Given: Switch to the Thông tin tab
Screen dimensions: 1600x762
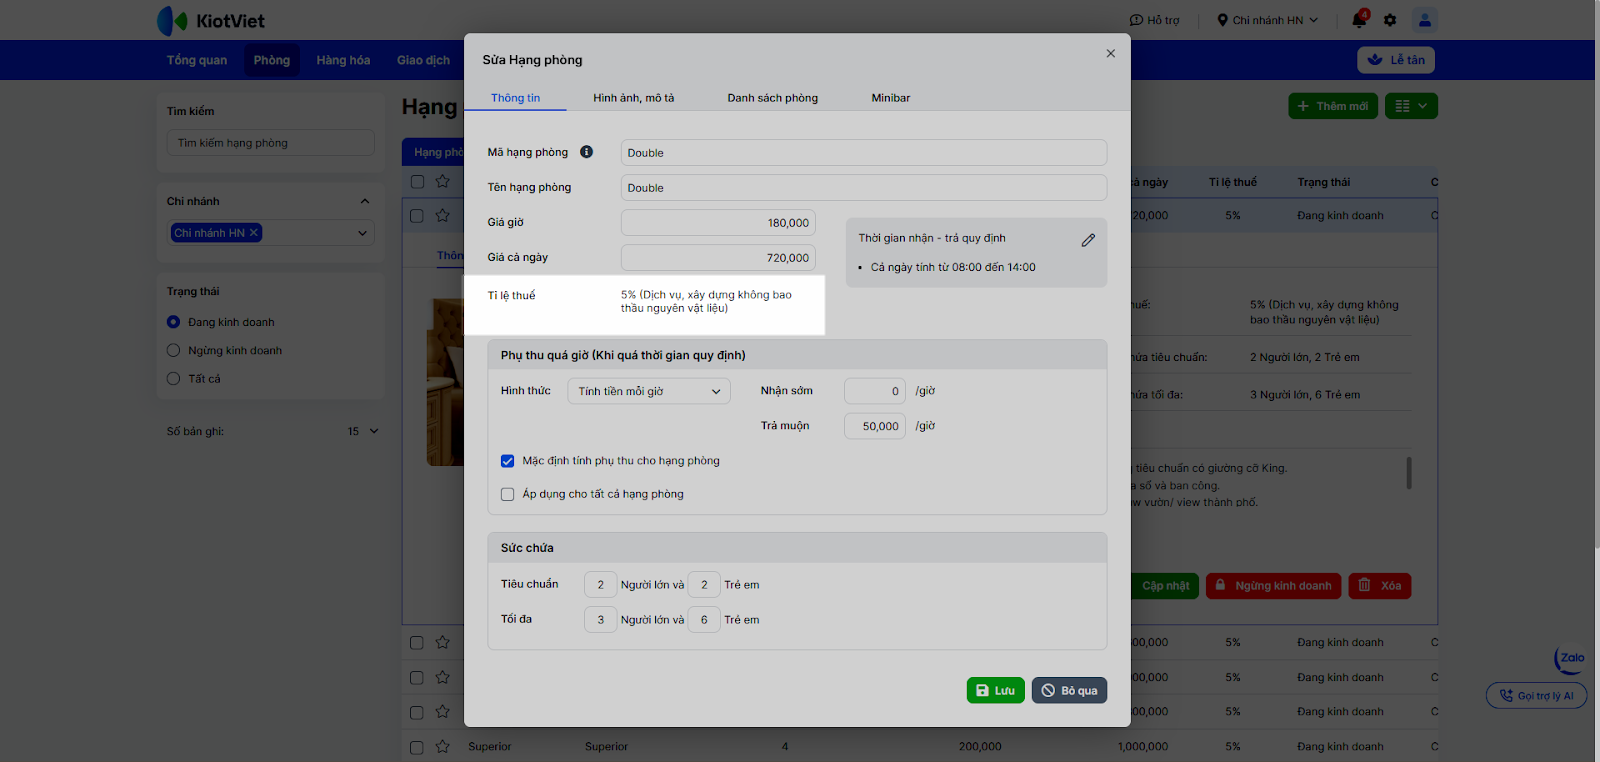Looking at the screenshot, I should pyautogui.click(x=515, y=98).
